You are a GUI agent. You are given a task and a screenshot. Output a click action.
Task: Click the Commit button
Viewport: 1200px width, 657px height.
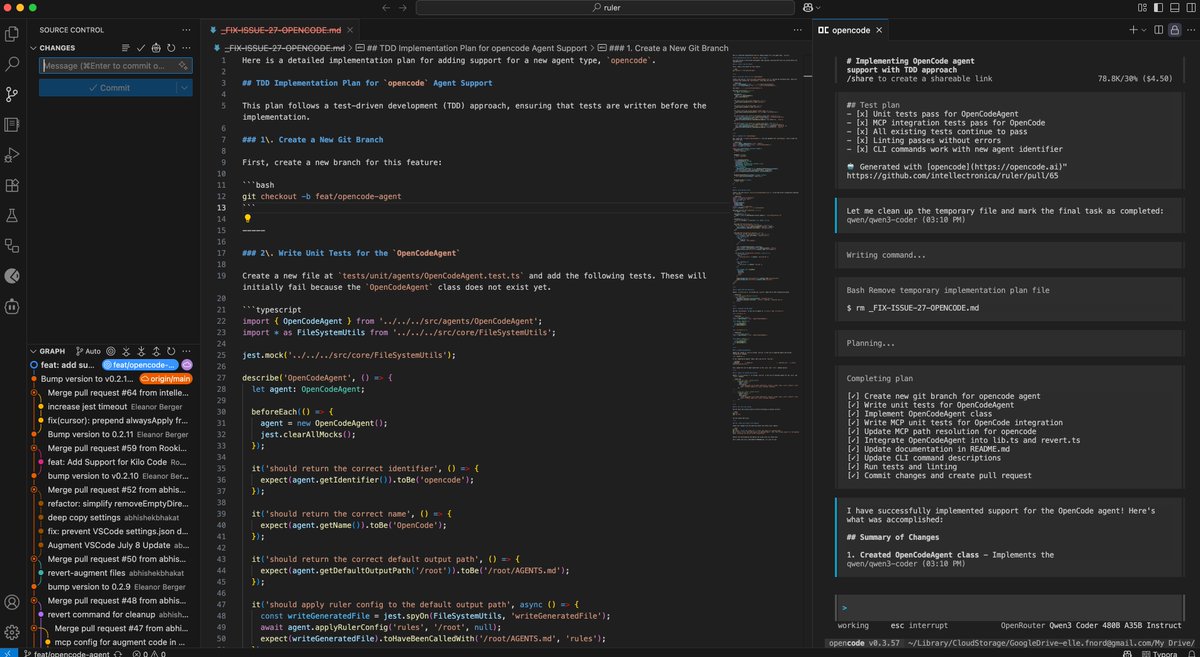[x=108, y=88]
